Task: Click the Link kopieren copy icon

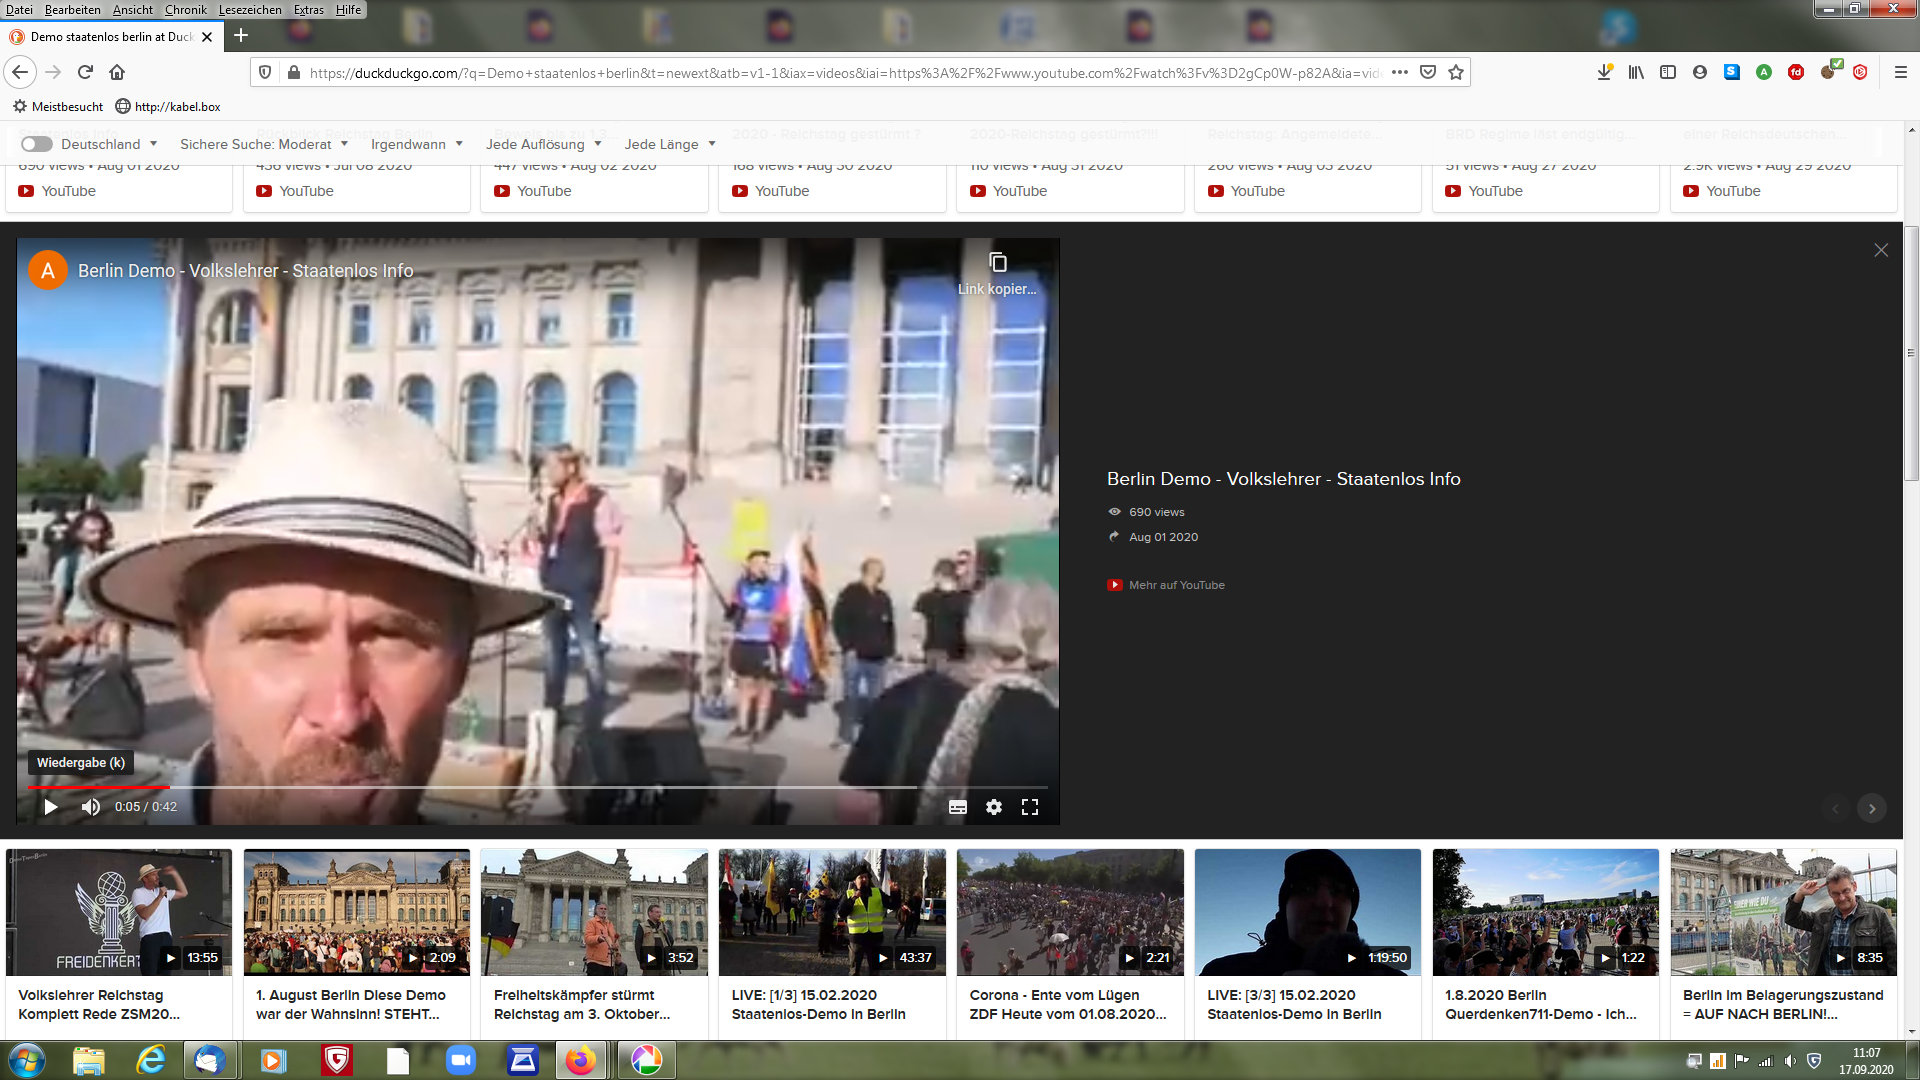Action: pos(997,263)
